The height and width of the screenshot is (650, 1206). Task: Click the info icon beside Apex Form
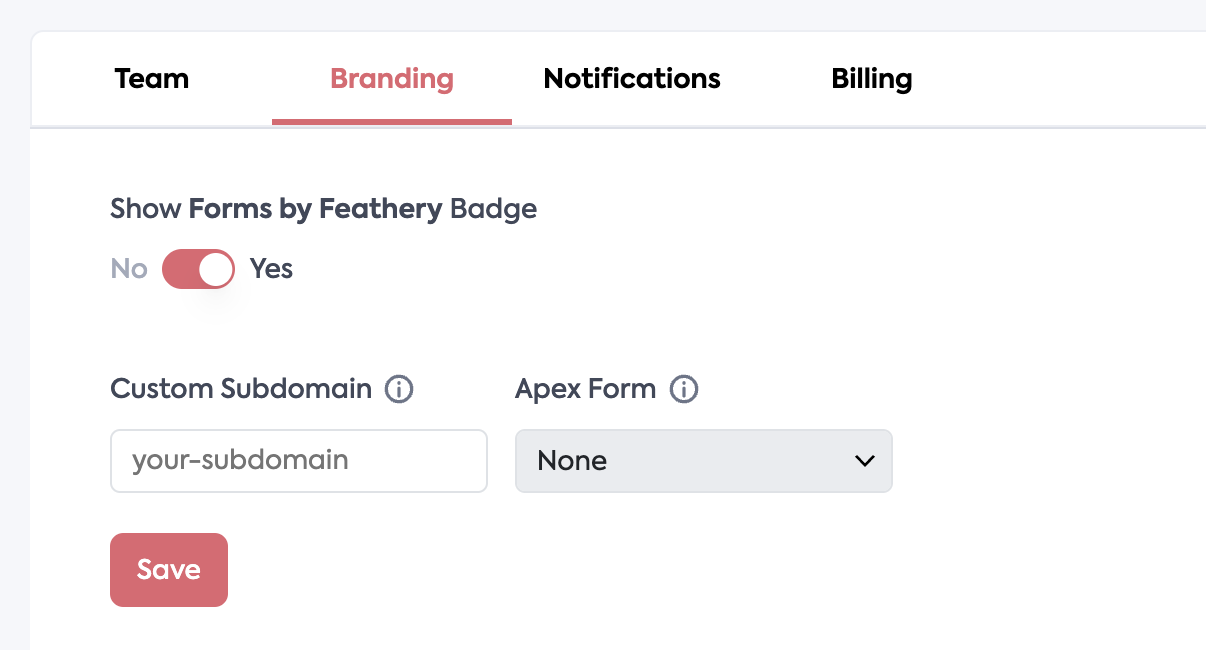coord(684,389)
